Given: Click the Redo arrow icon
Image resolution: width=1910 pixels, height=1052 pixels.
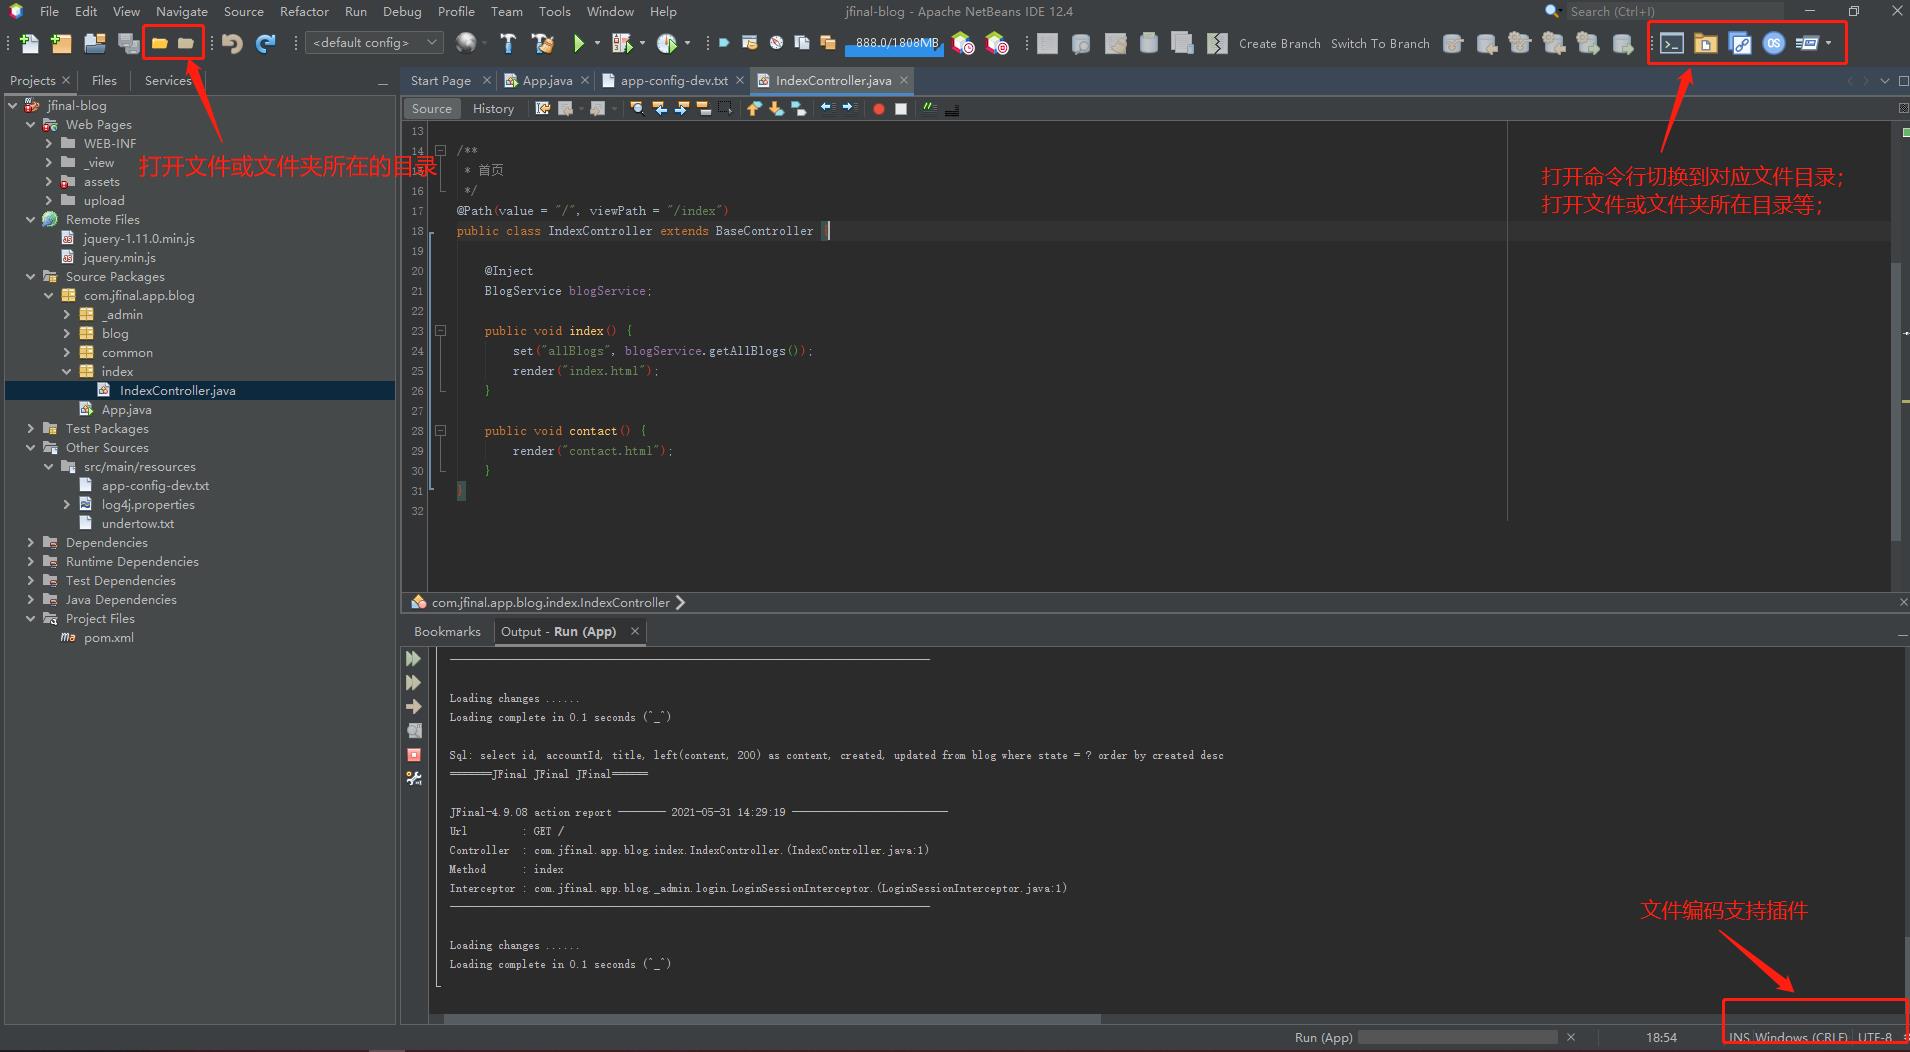Looking at the screenshot, I should point(266,43).
